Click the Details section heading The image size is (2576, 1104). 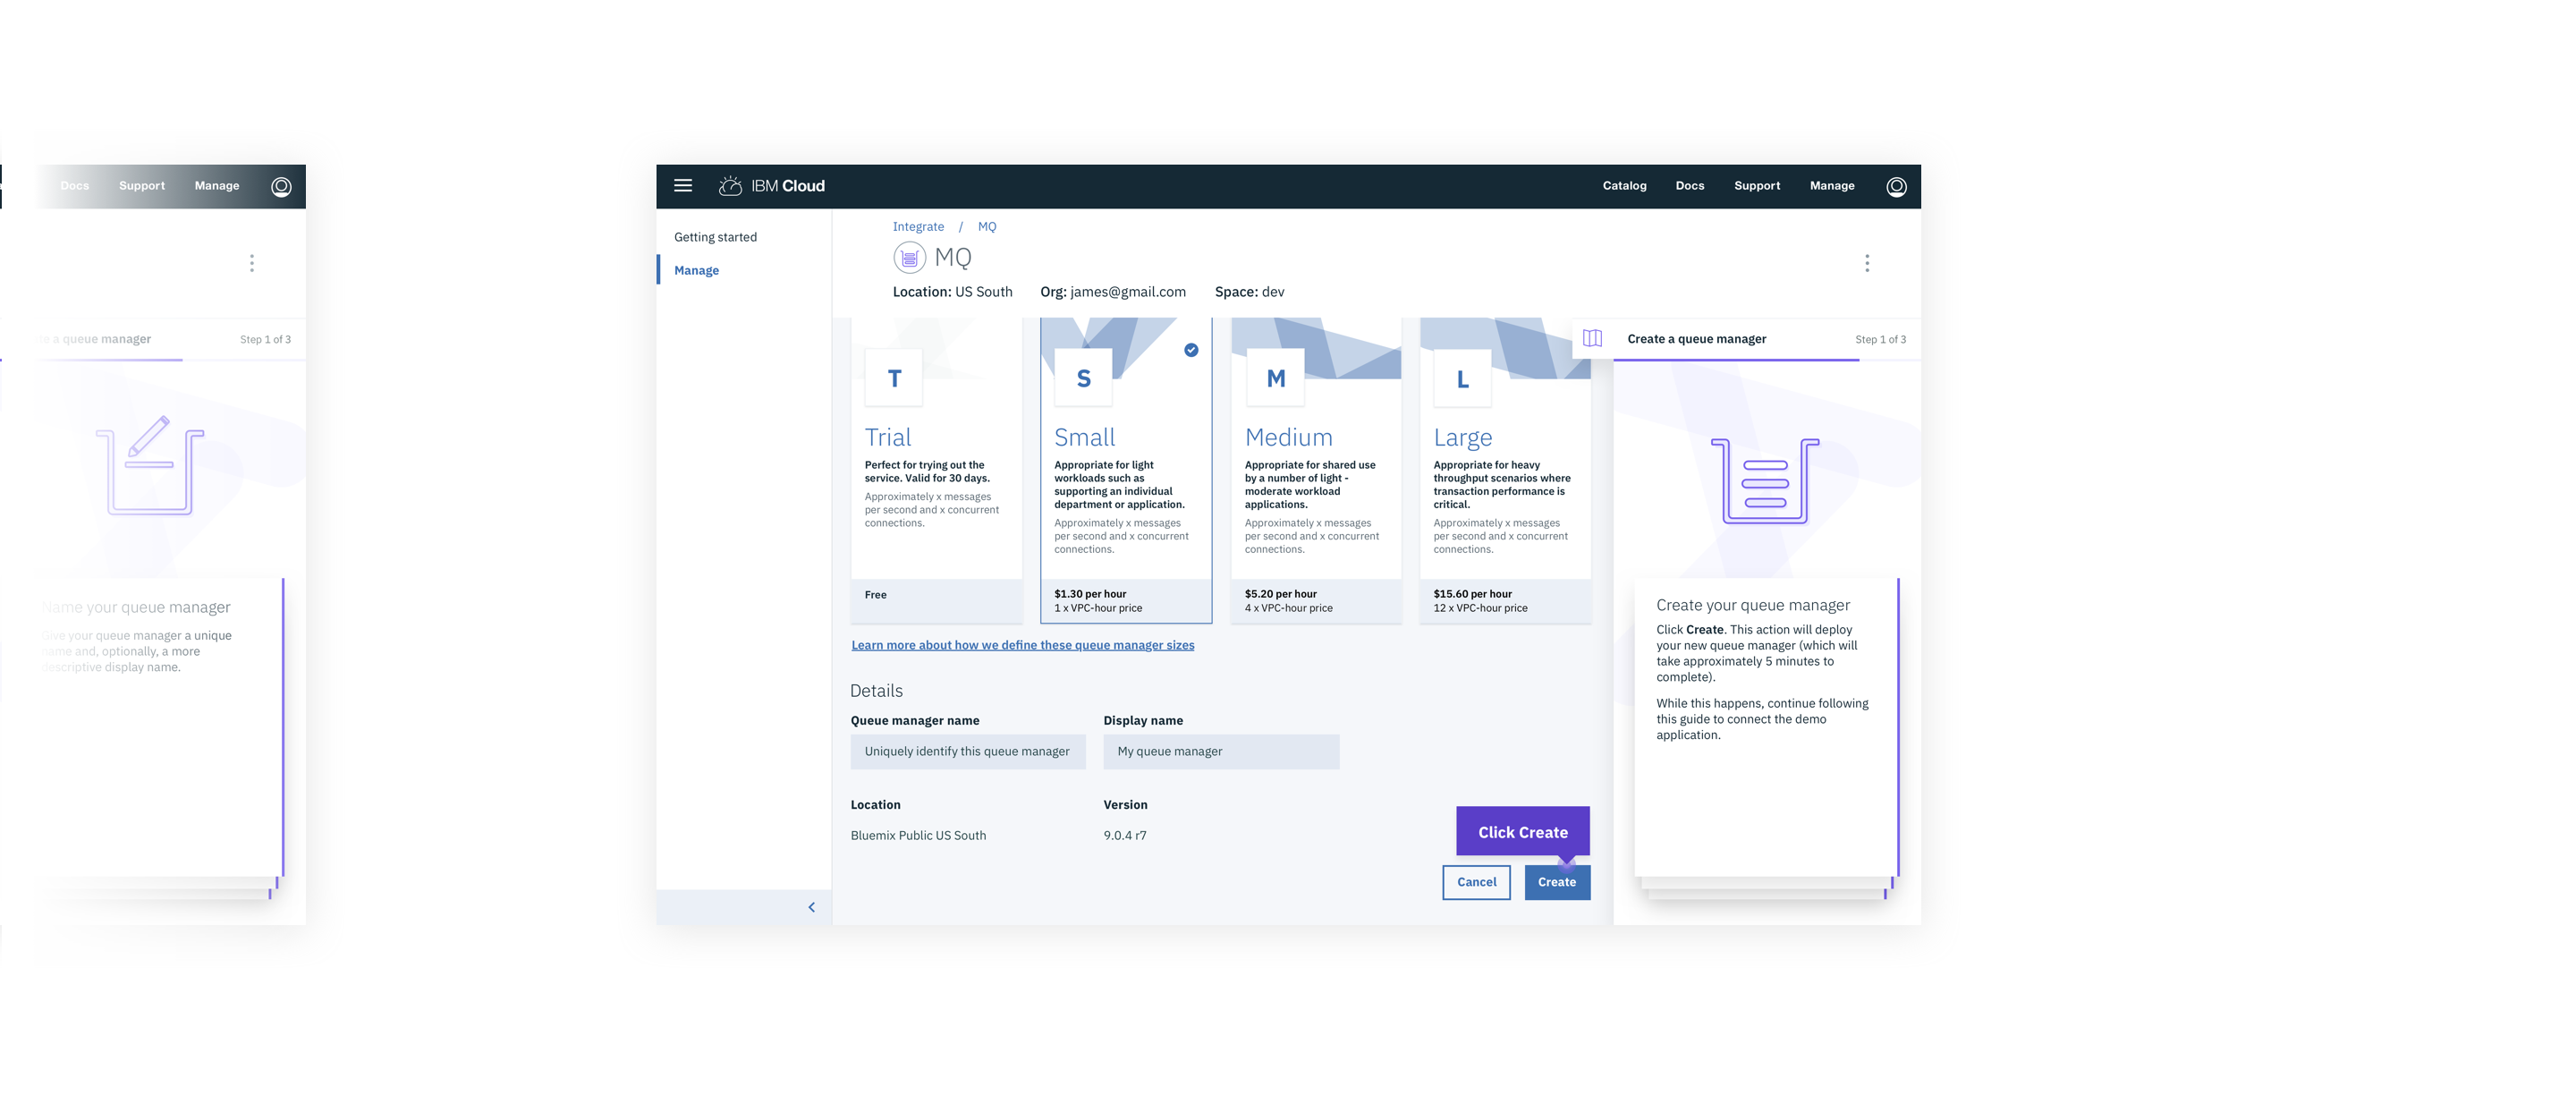pyautogui.click(x=876, y=691)
